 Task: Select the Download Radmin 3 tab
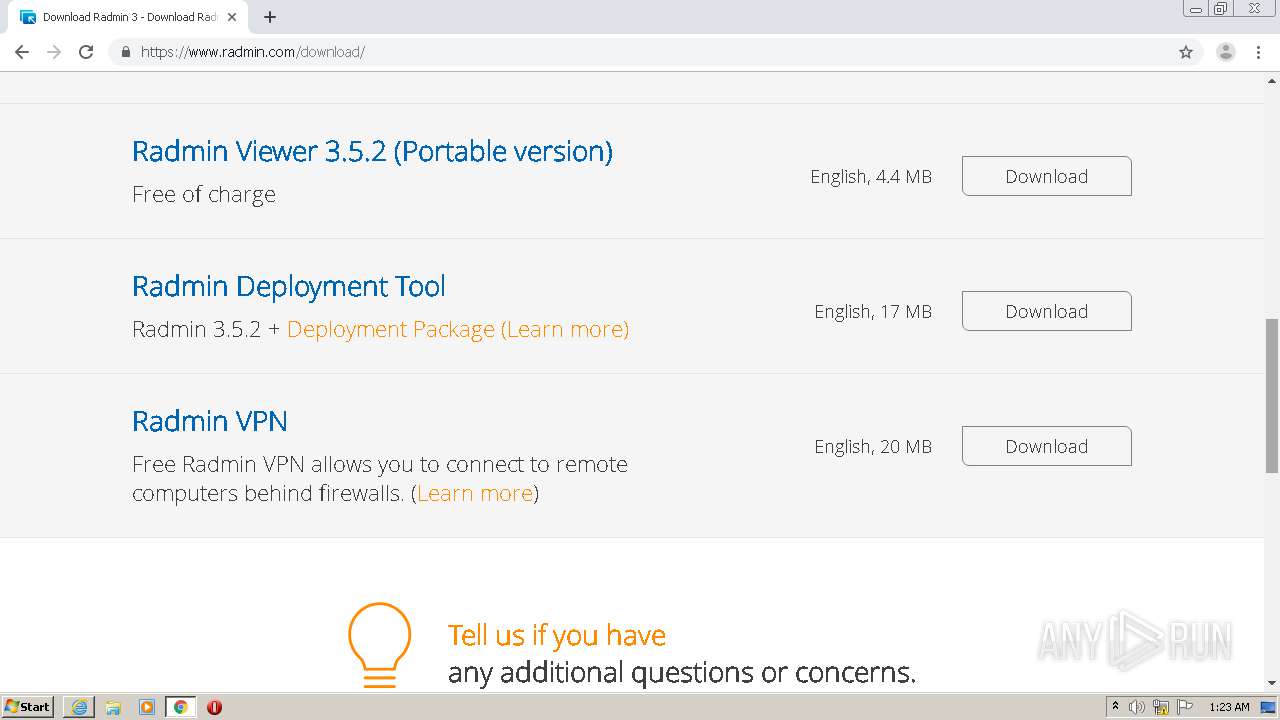129,17
